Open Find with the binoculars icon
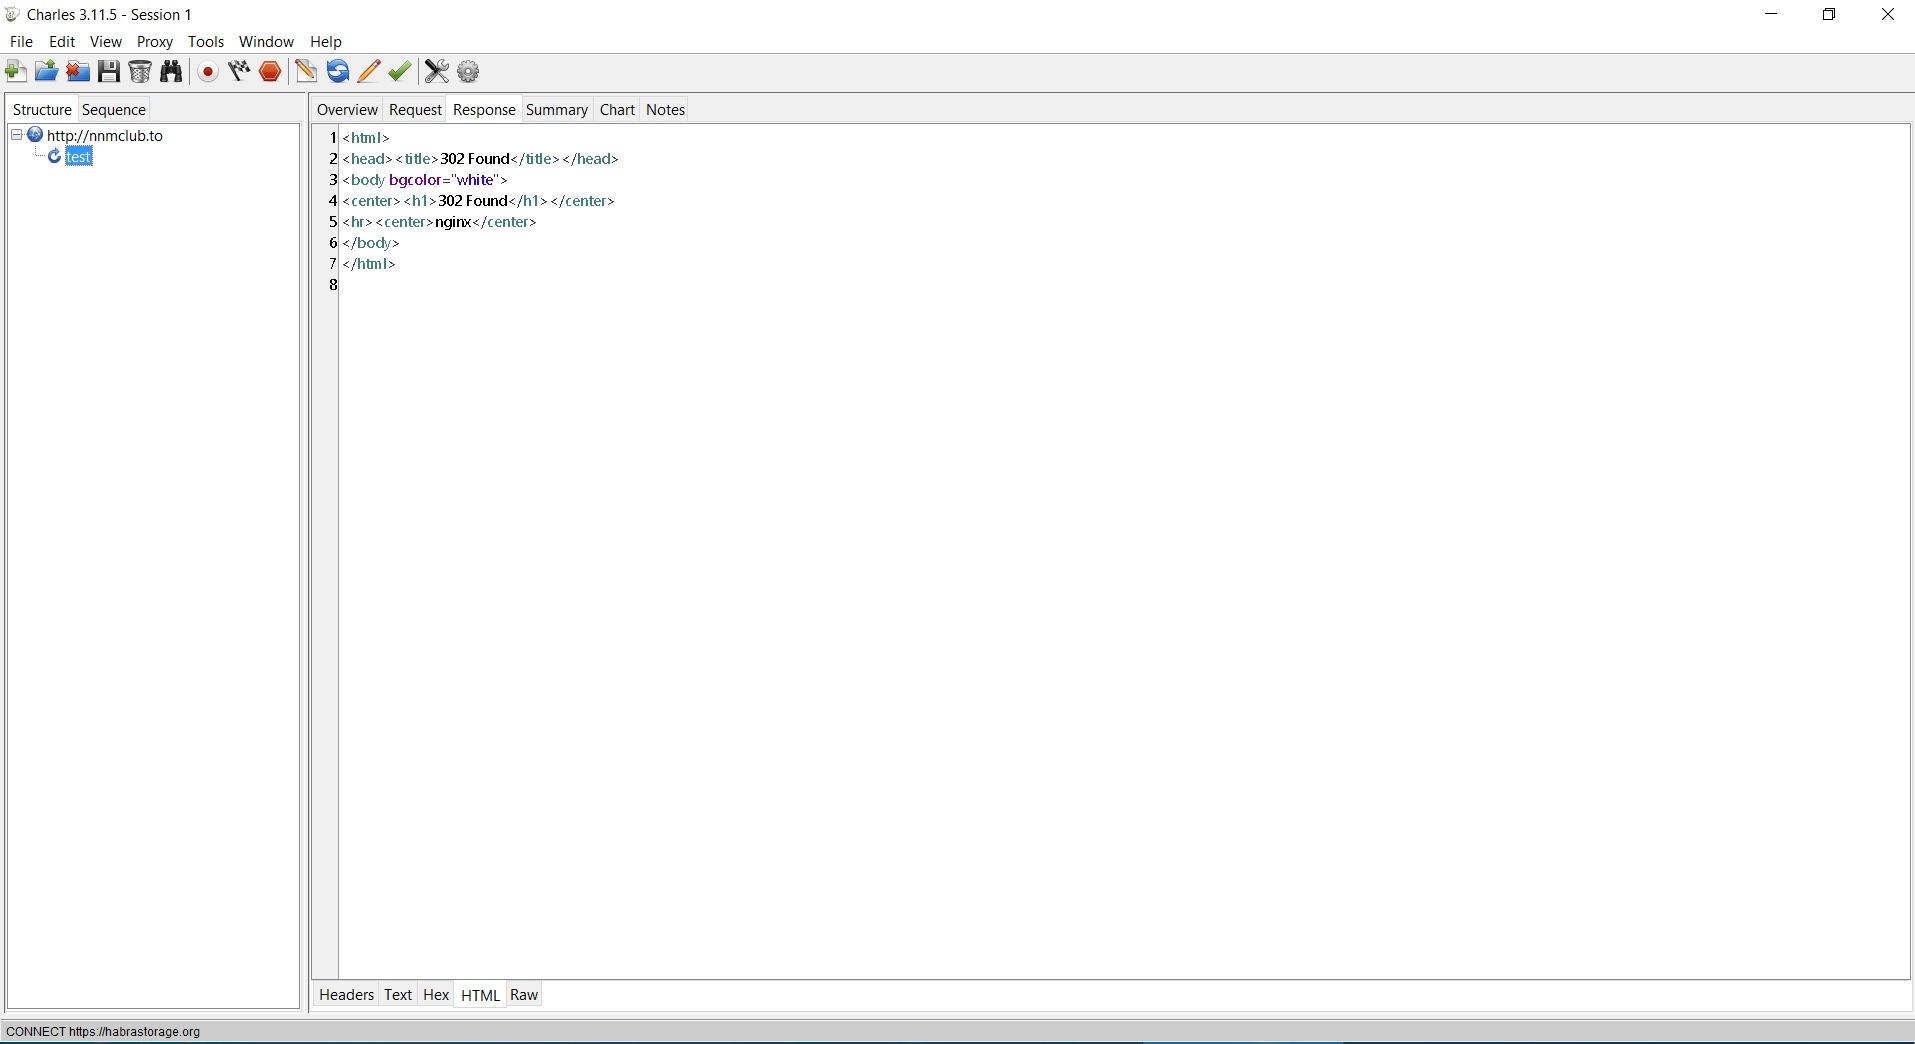 (x=171, y=71)
